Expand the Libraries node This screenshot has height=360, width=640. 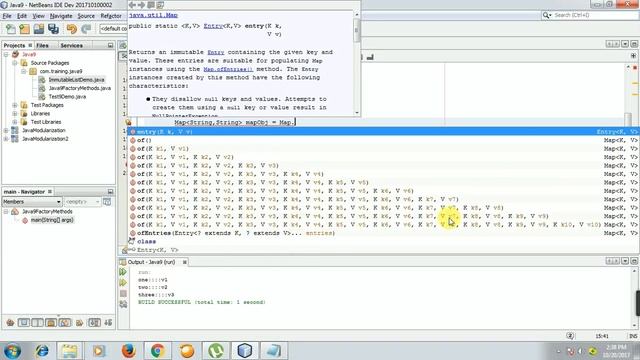(x=15, y=113)
